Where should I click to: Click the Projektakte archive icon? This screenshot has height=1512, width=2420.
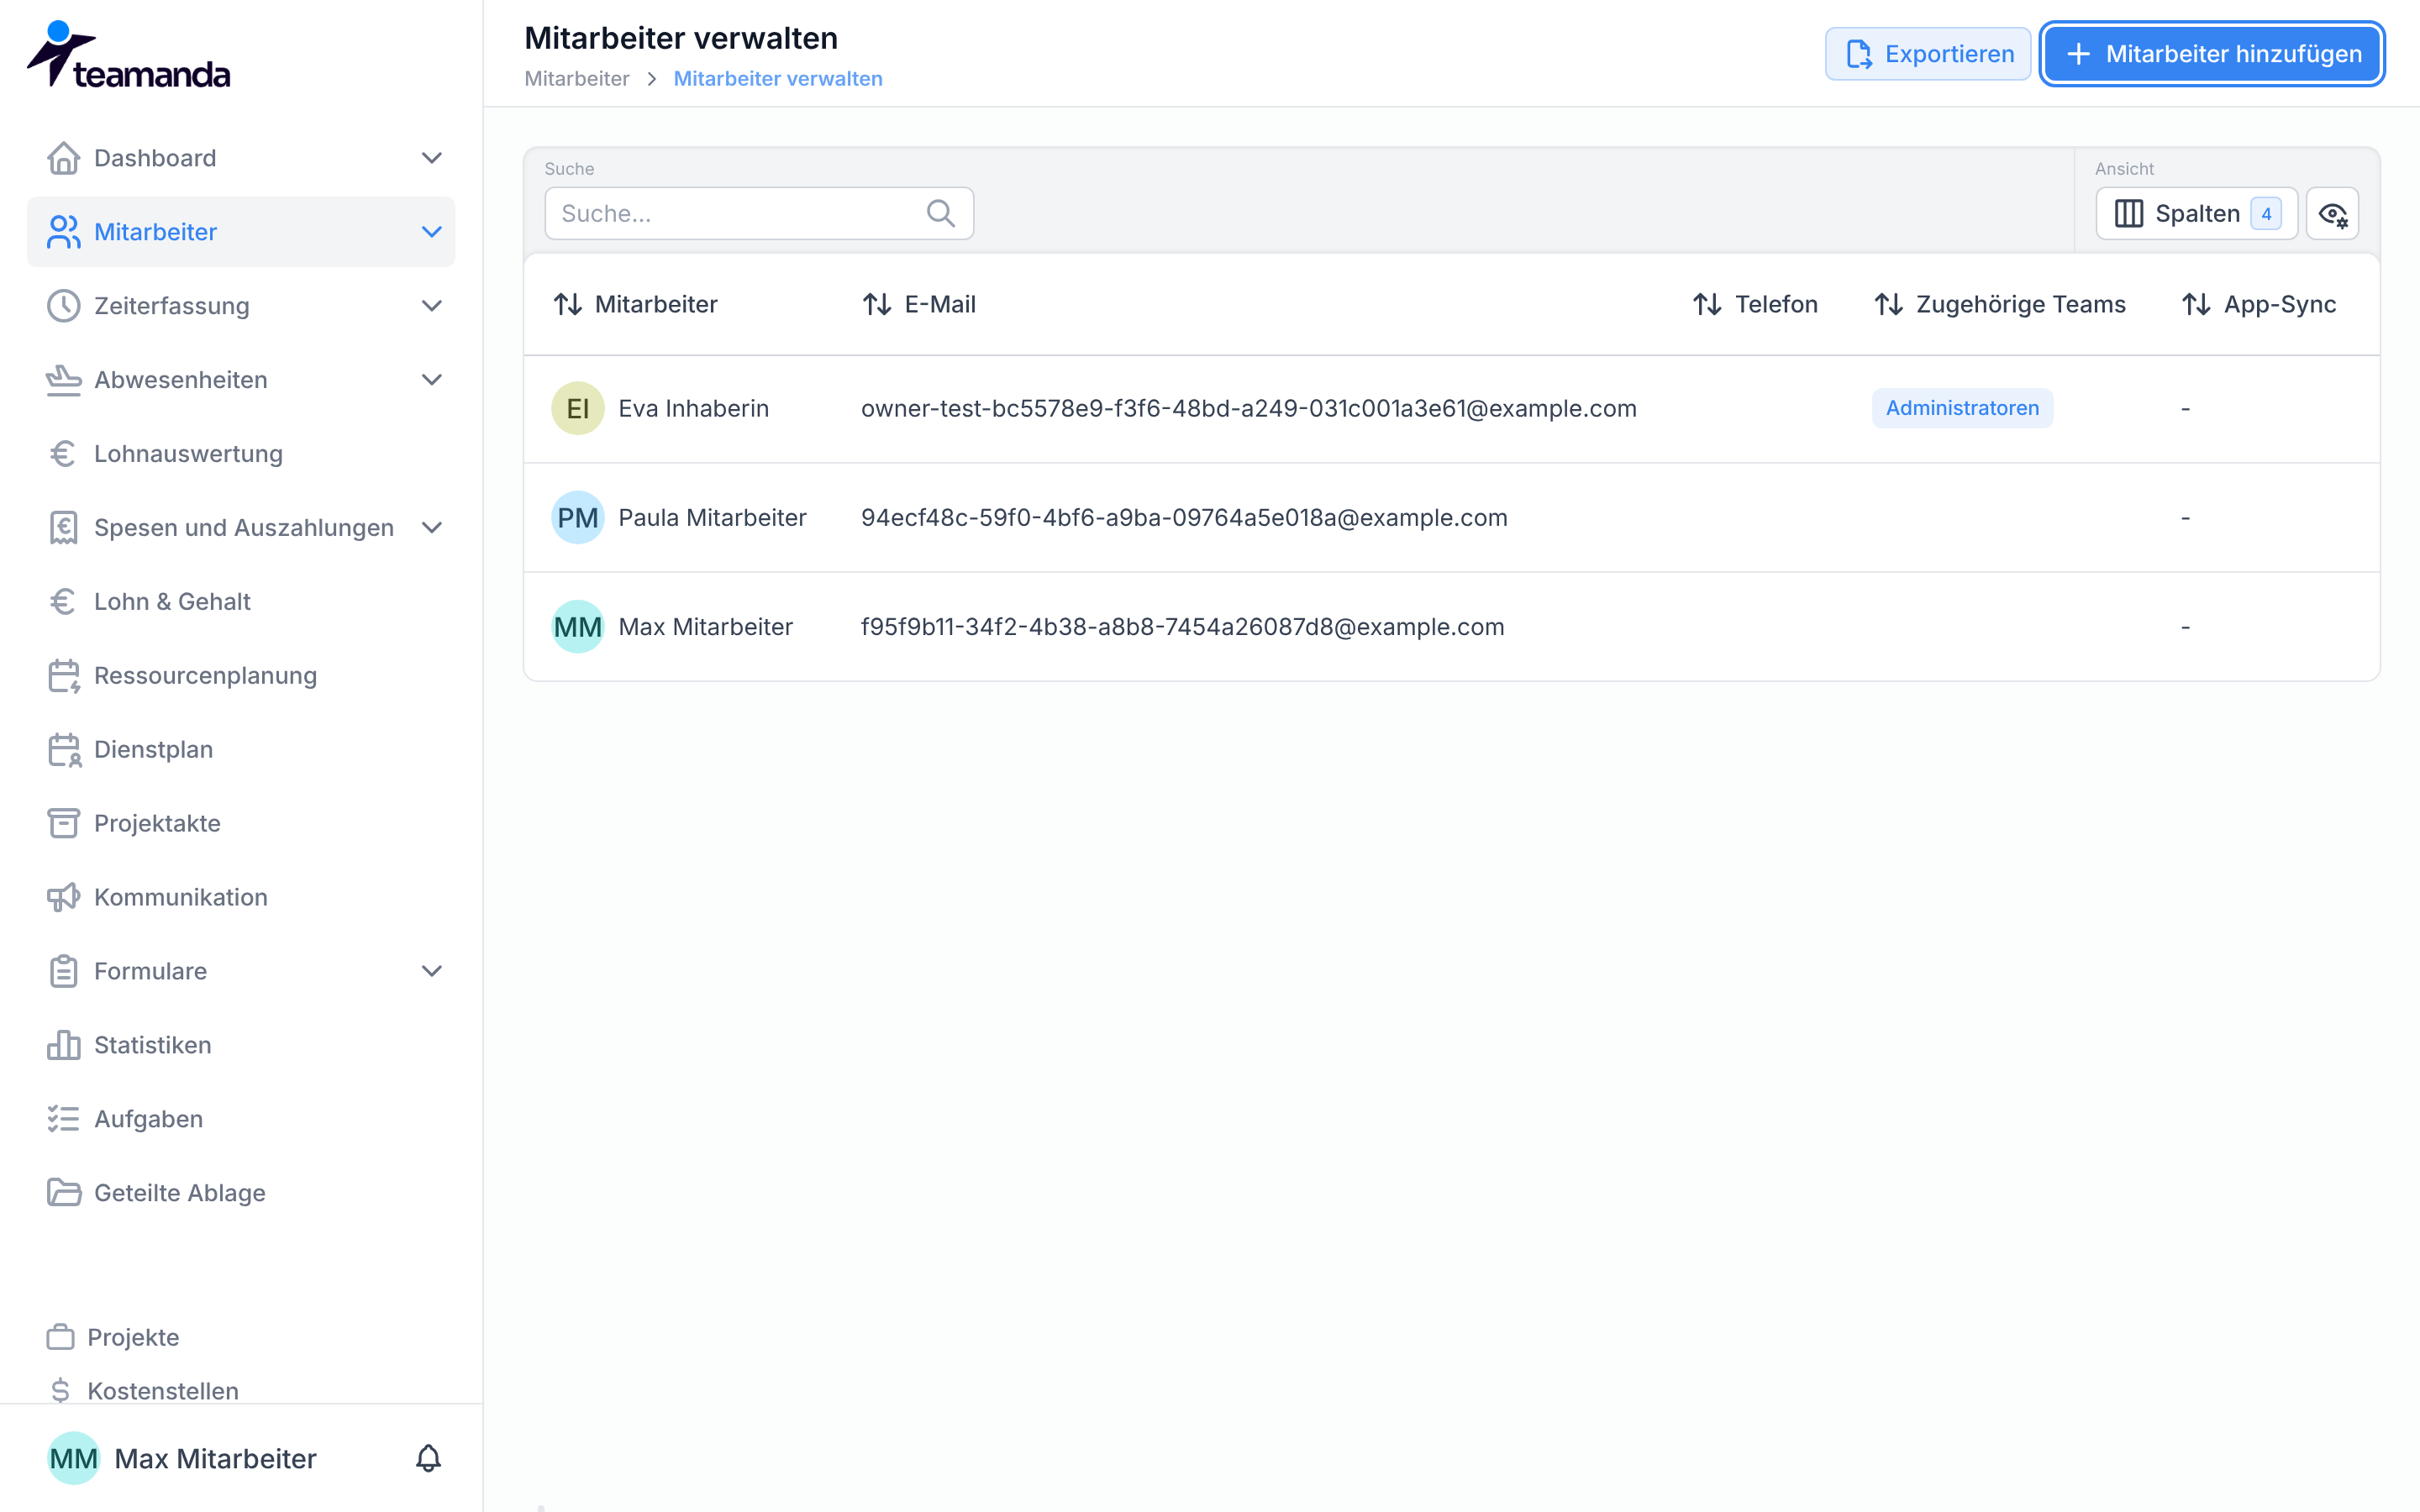[x=63, y=823]
